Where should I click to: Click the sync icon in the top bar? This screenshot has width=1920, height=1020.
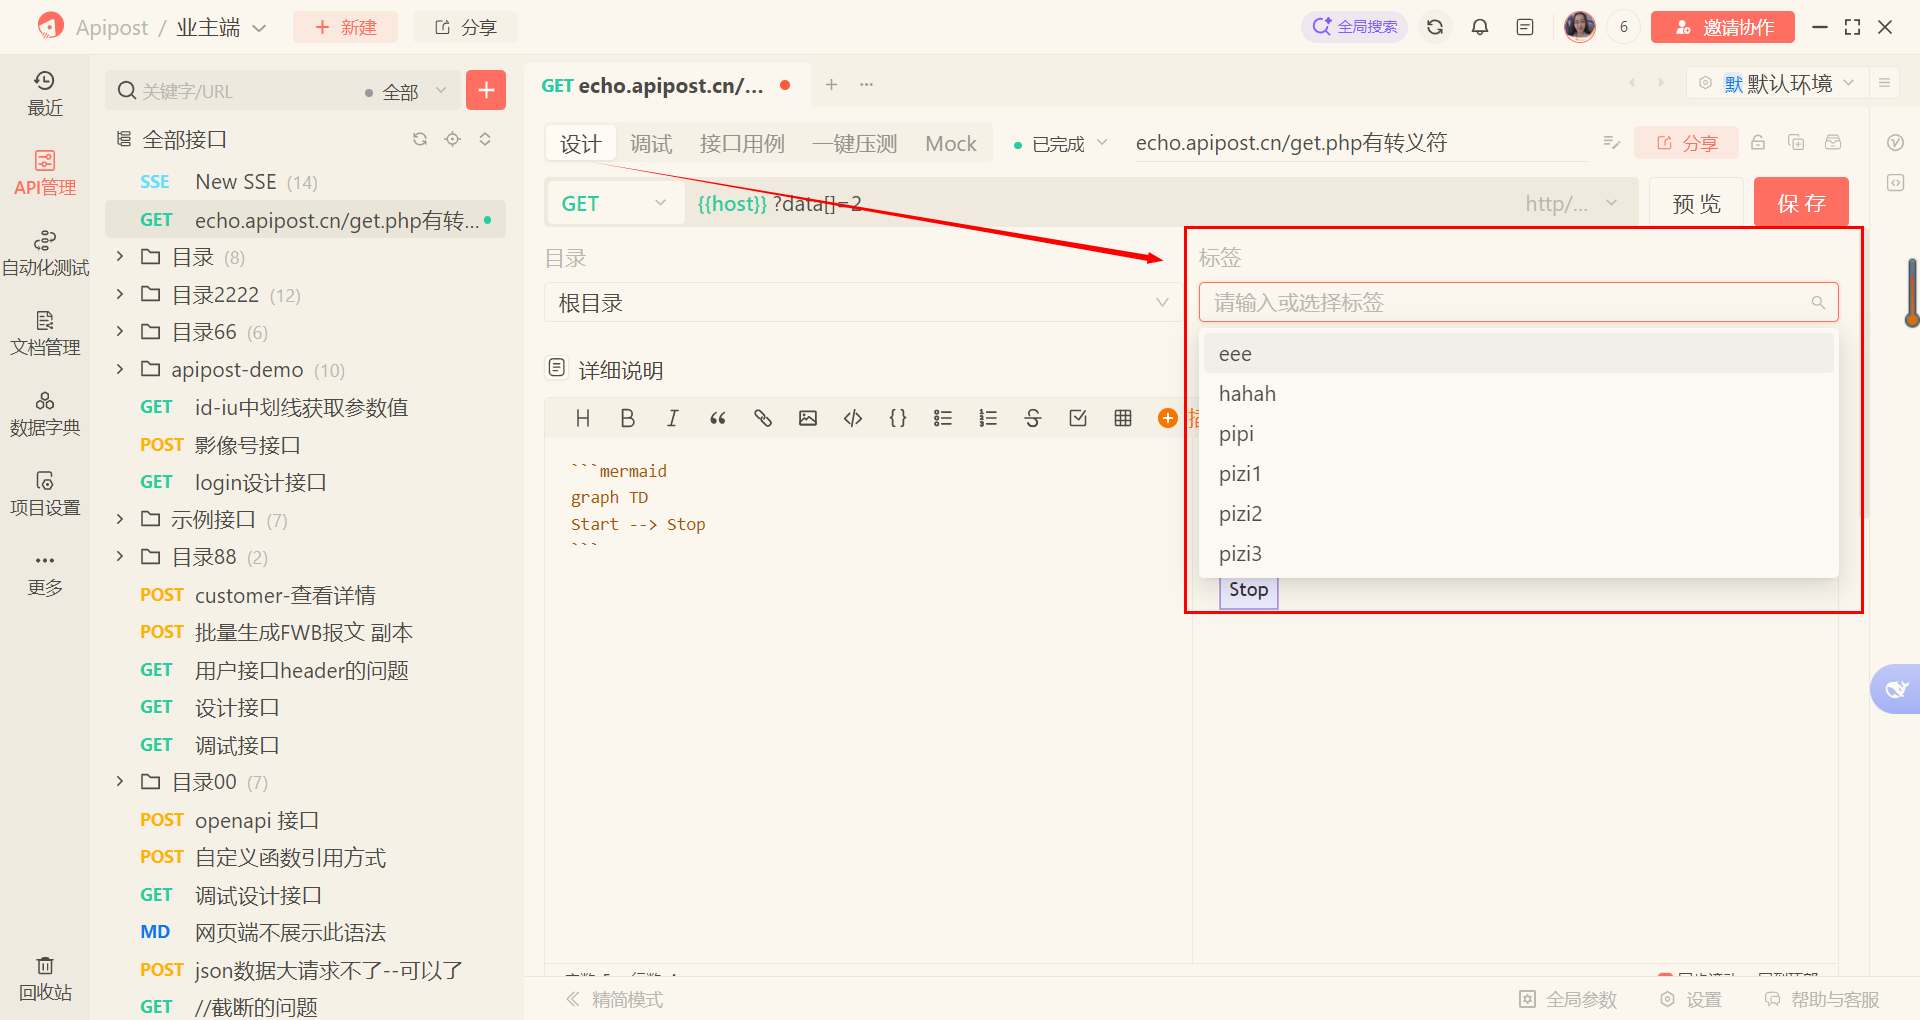[x=1435, y=27]
